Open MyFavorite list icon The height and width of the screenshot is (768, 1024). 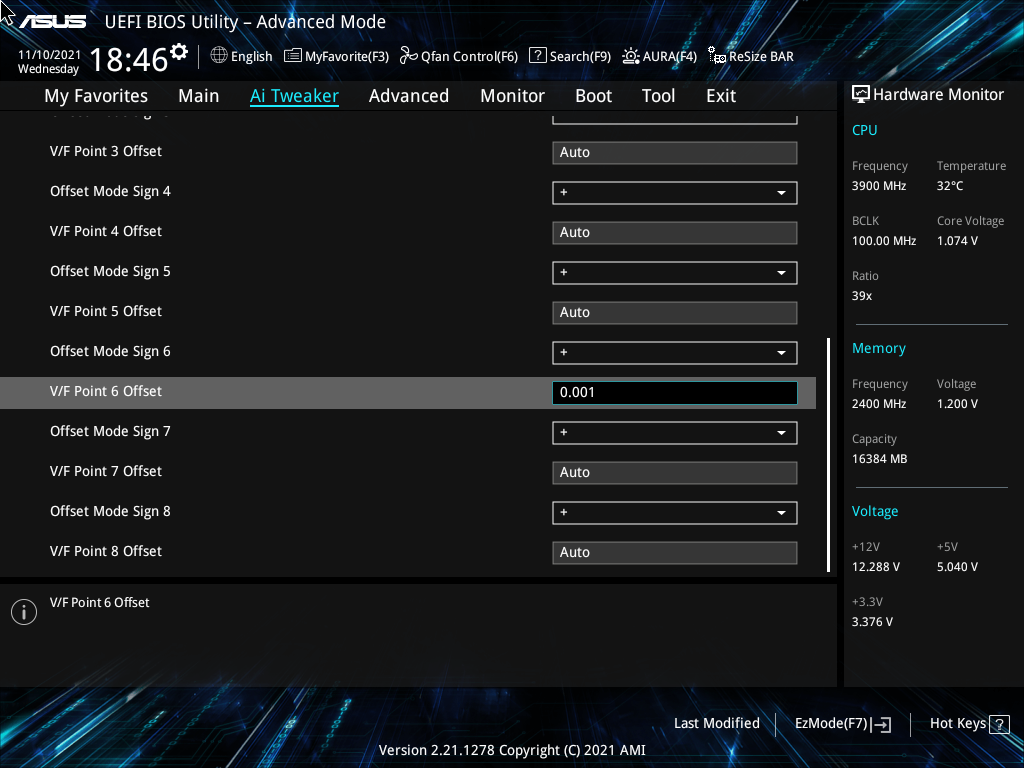coord(293,56)
